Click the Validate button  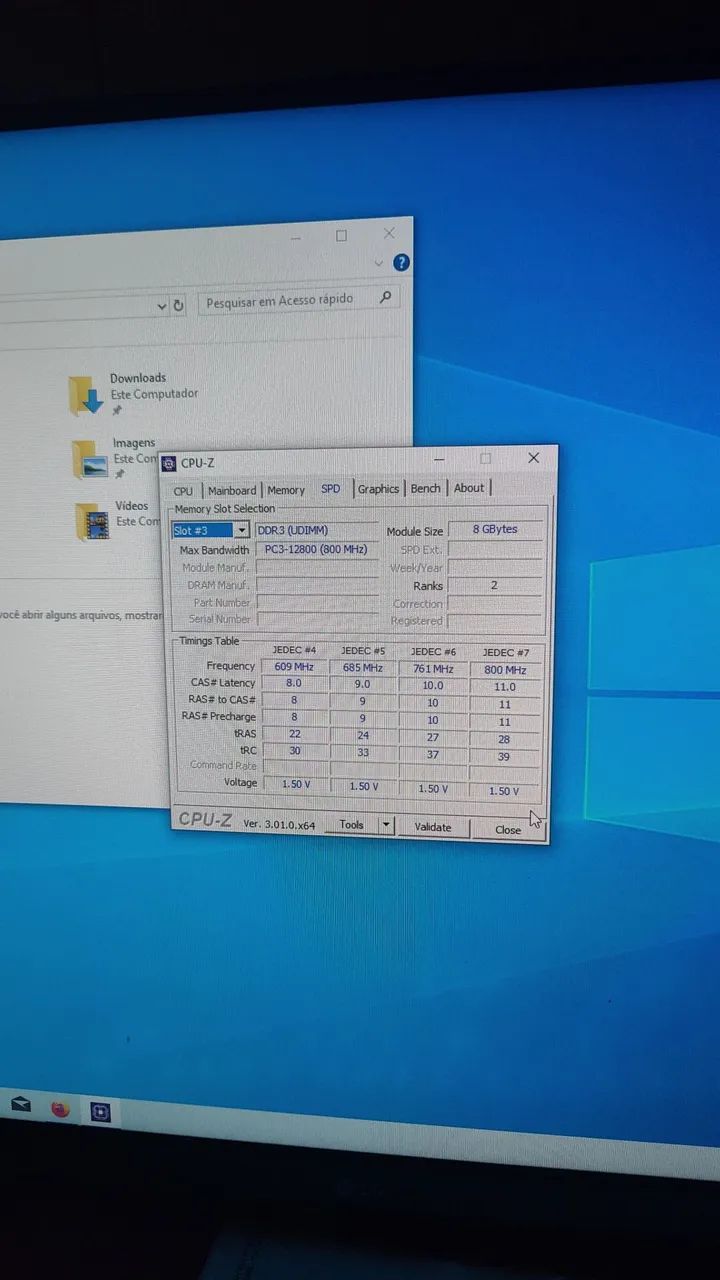[433, 827]
